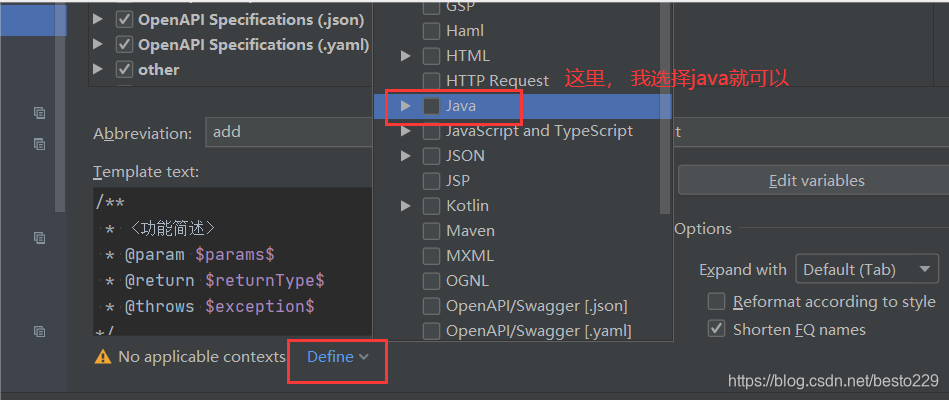Select the Java row label
949x400 pixels.
point(461,106)
